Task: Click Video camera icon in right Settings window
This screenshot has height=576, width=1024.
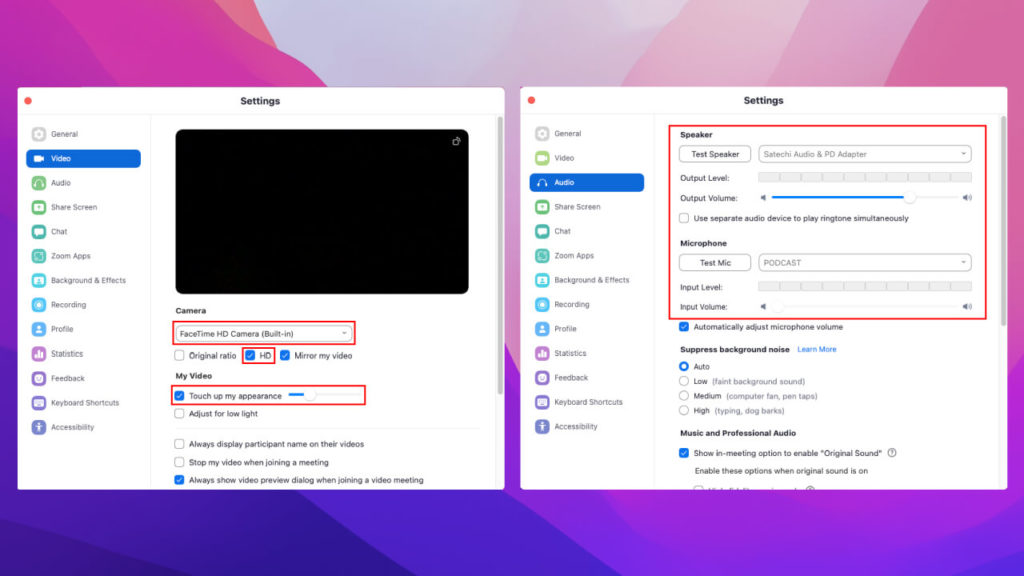Action: tap(542, 157)
